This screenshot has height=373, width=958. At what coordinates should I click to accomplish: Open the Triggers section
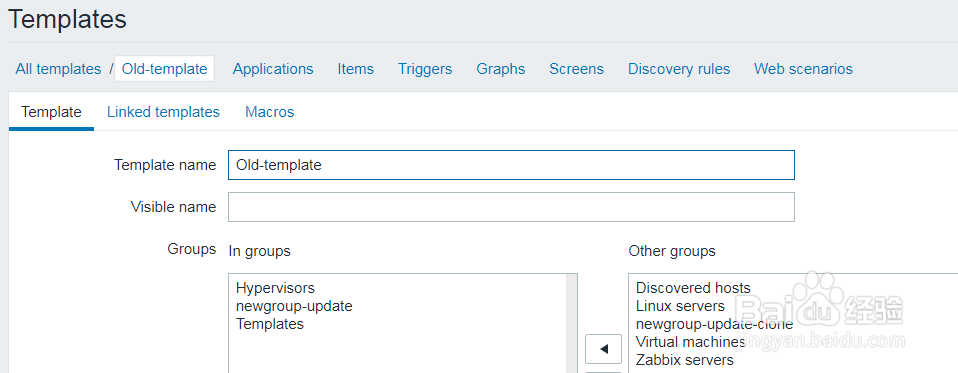[425, 69]
